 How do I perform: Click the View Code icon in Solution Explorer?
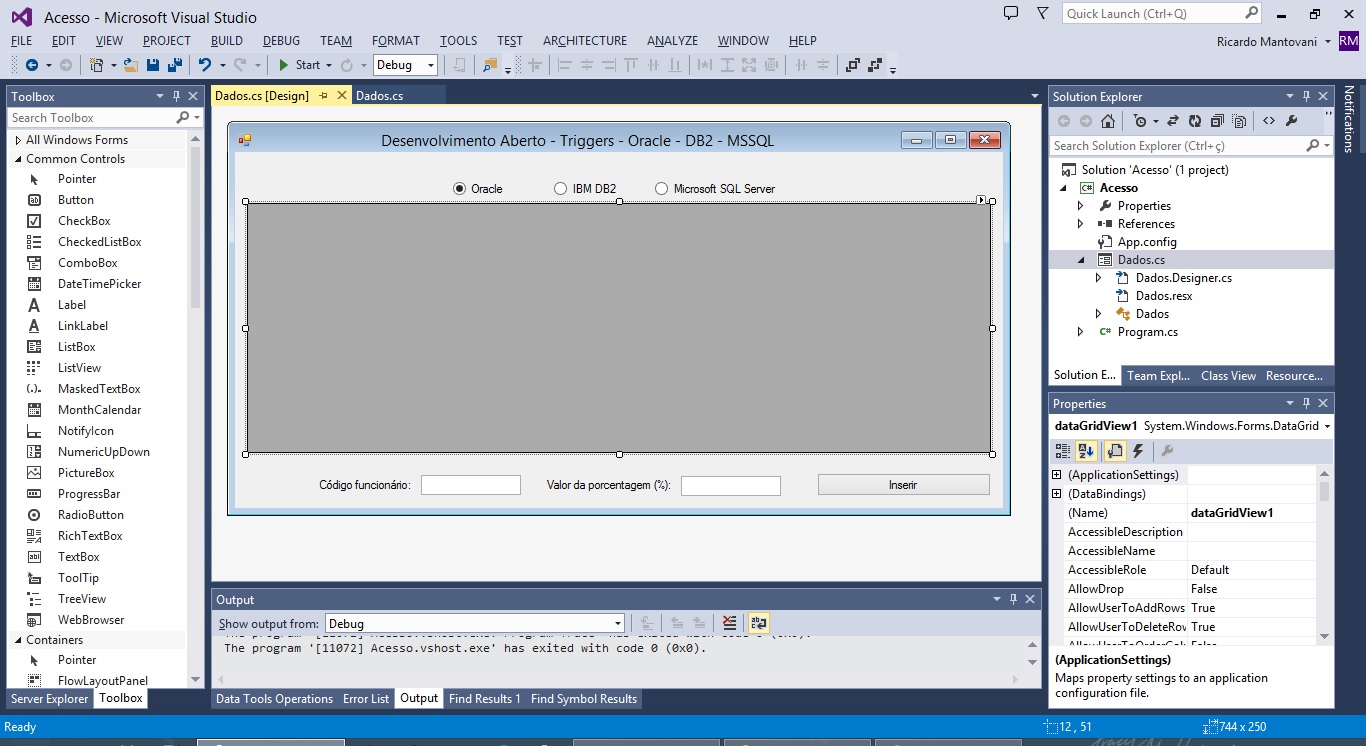click(1268, 121)
